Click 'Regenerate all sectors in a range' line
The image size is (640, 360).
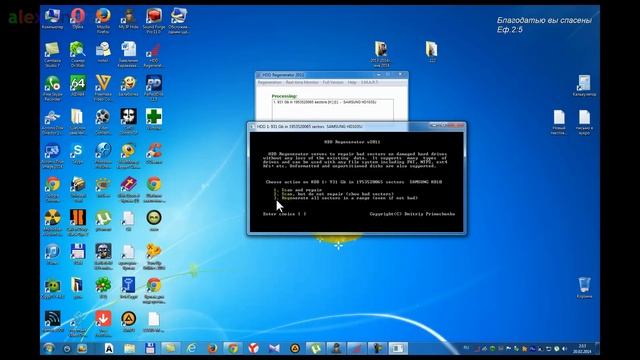tap(346, 198)
